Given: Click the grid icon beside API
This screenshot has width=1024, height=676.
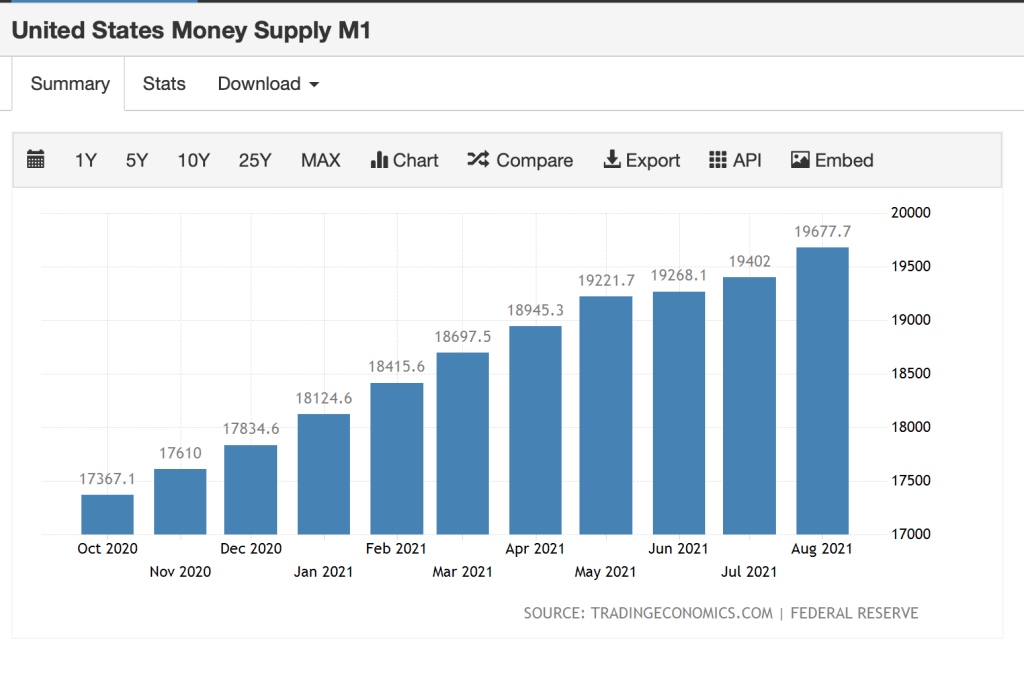Looking at the screenshot, I should click(717, 160).
